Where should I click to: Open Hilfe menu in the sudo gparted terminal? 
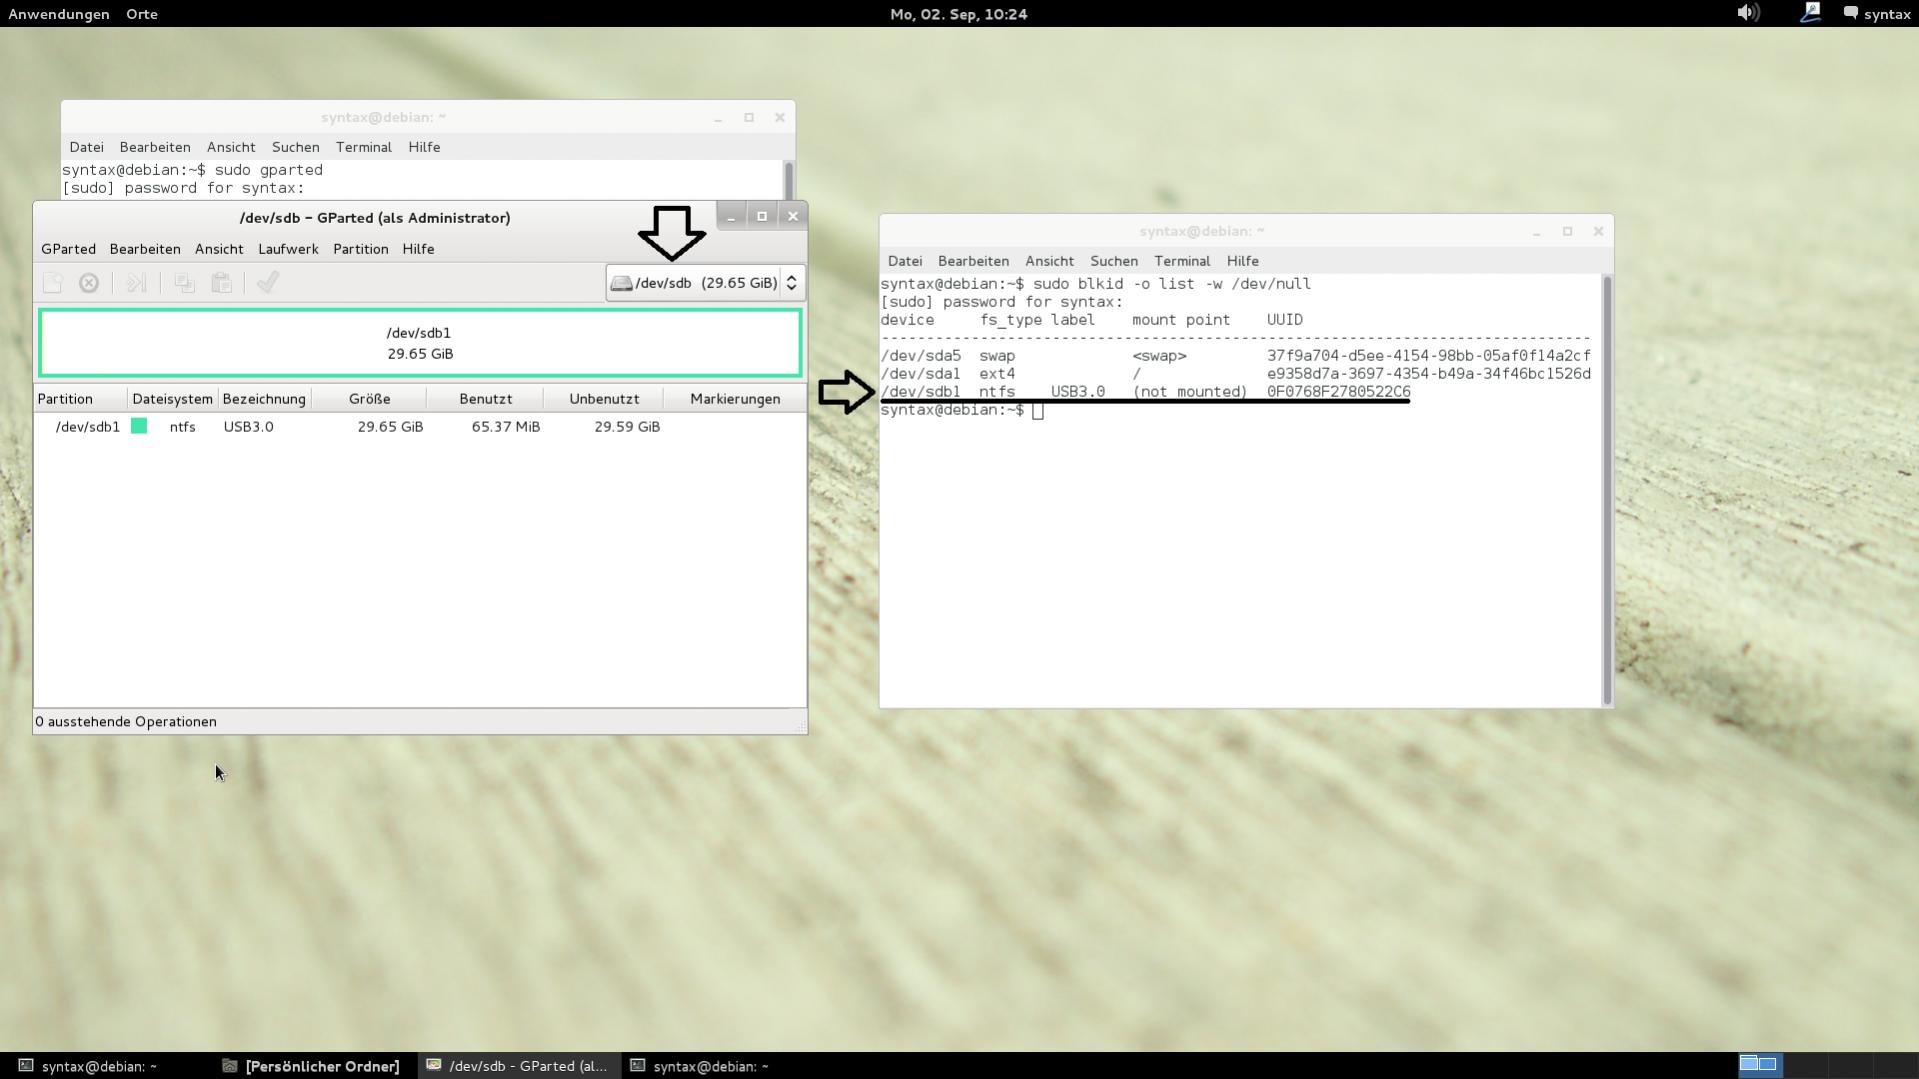click(424, 147)
